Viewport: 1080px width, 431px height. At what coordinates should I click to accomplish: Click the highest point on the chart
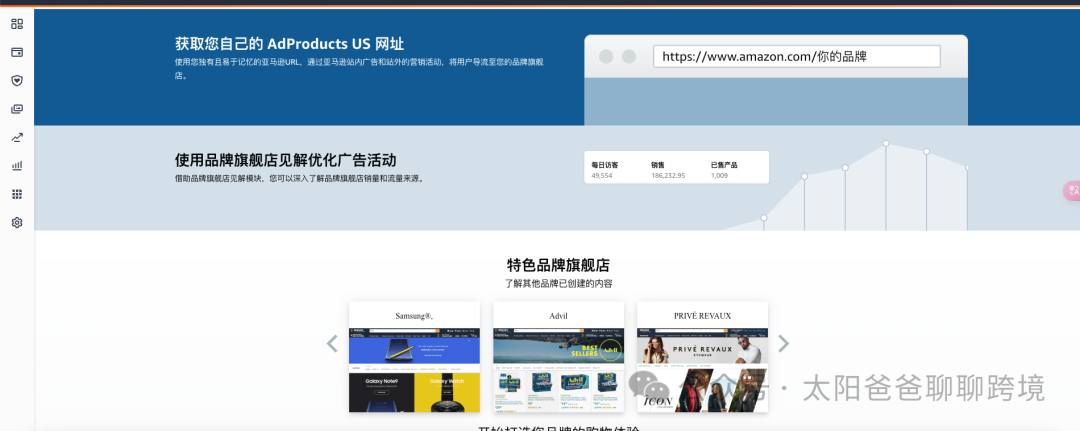pos(886,143)
